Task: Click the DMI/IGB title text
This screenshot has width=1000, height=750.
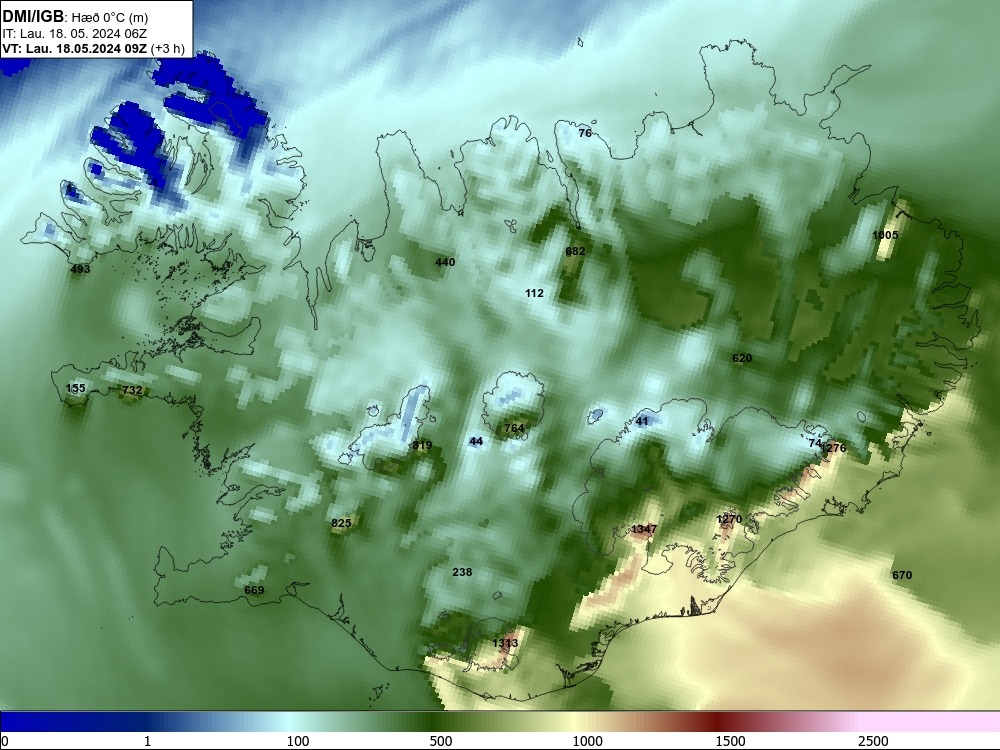Action: (33, 16)
